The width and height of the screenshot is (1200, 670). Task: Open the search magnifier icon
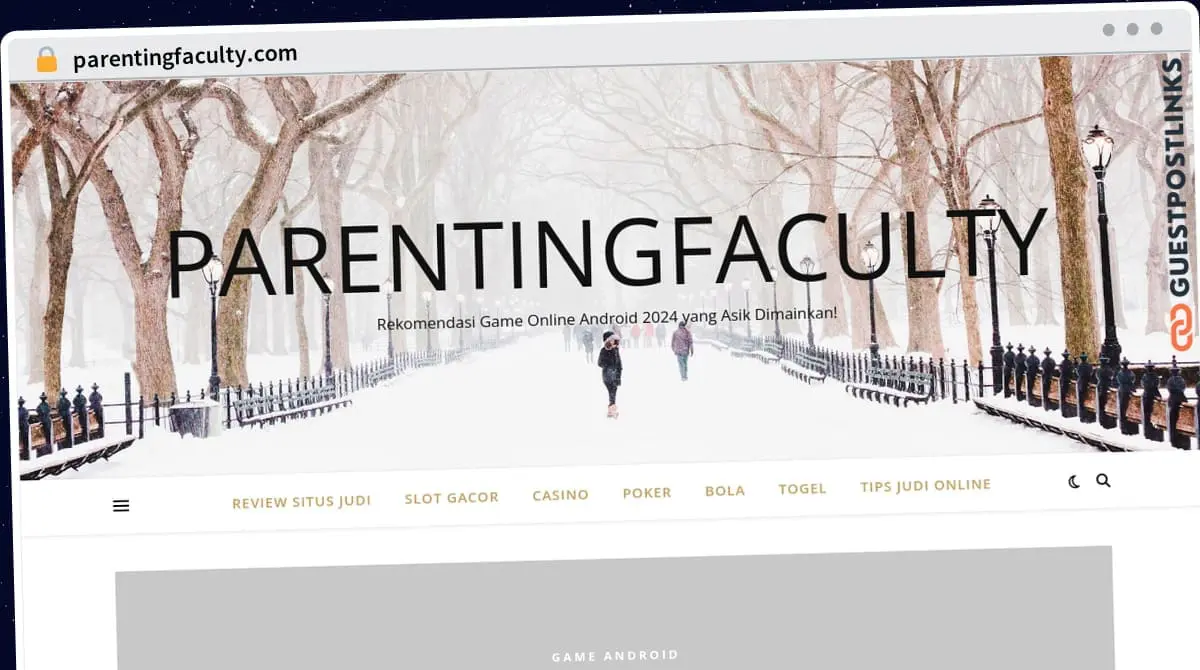pos(1103,480)
